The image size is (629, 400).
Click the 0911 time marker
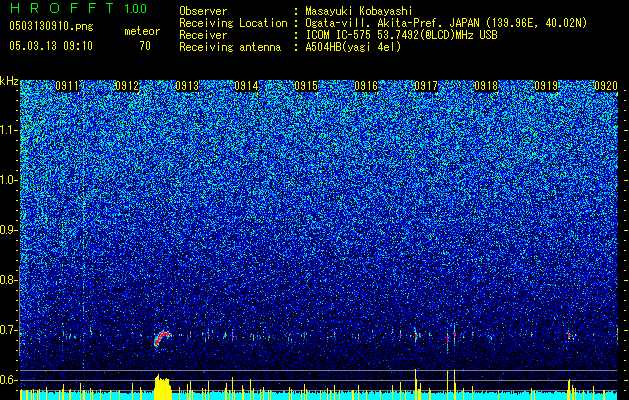[x=66, y=86]
